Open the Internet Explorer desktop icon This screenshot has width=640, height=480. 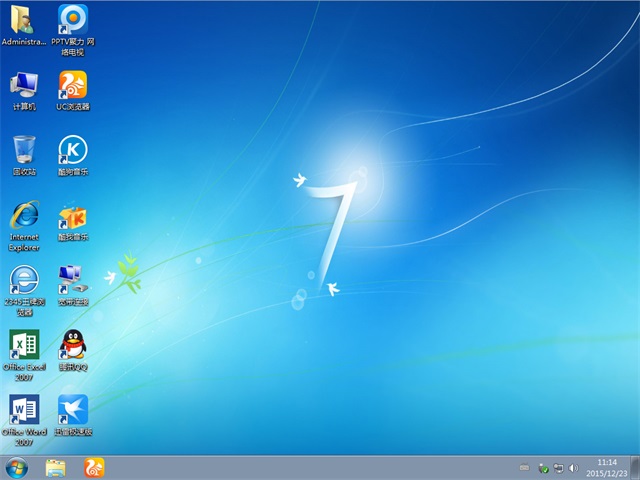[24, 215]
